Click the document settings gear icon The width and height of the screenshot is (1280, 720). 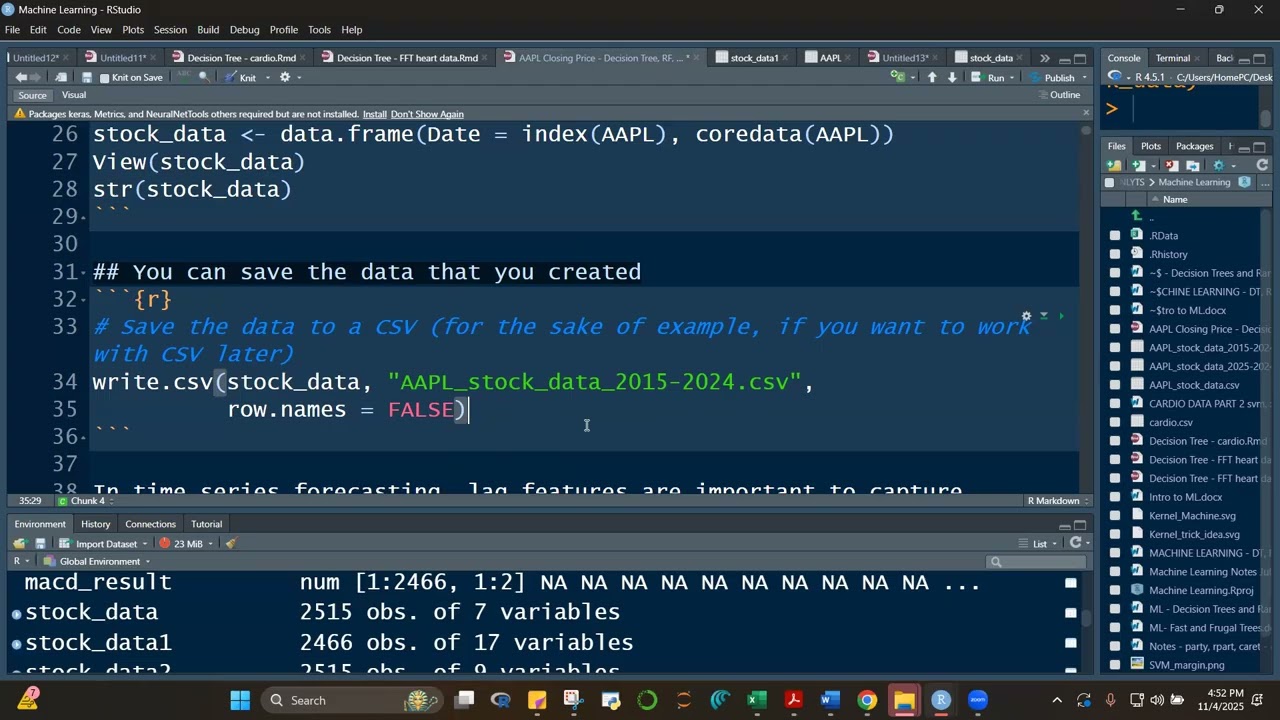click(x=284, y=77)
